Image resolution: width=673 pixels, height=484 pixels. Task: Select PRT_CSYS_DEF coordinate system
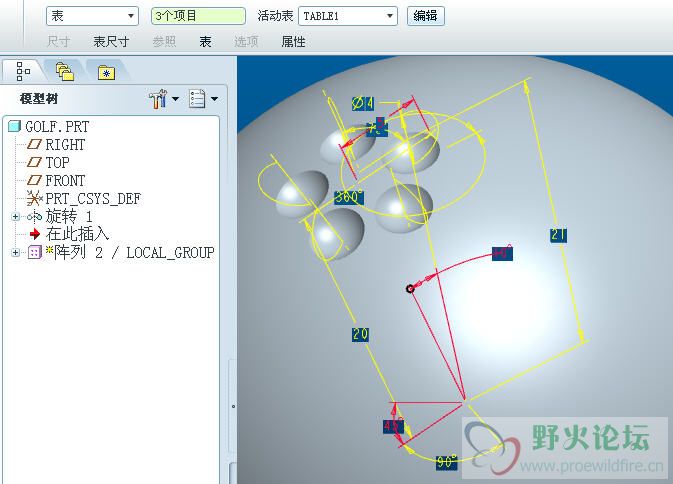93,199
